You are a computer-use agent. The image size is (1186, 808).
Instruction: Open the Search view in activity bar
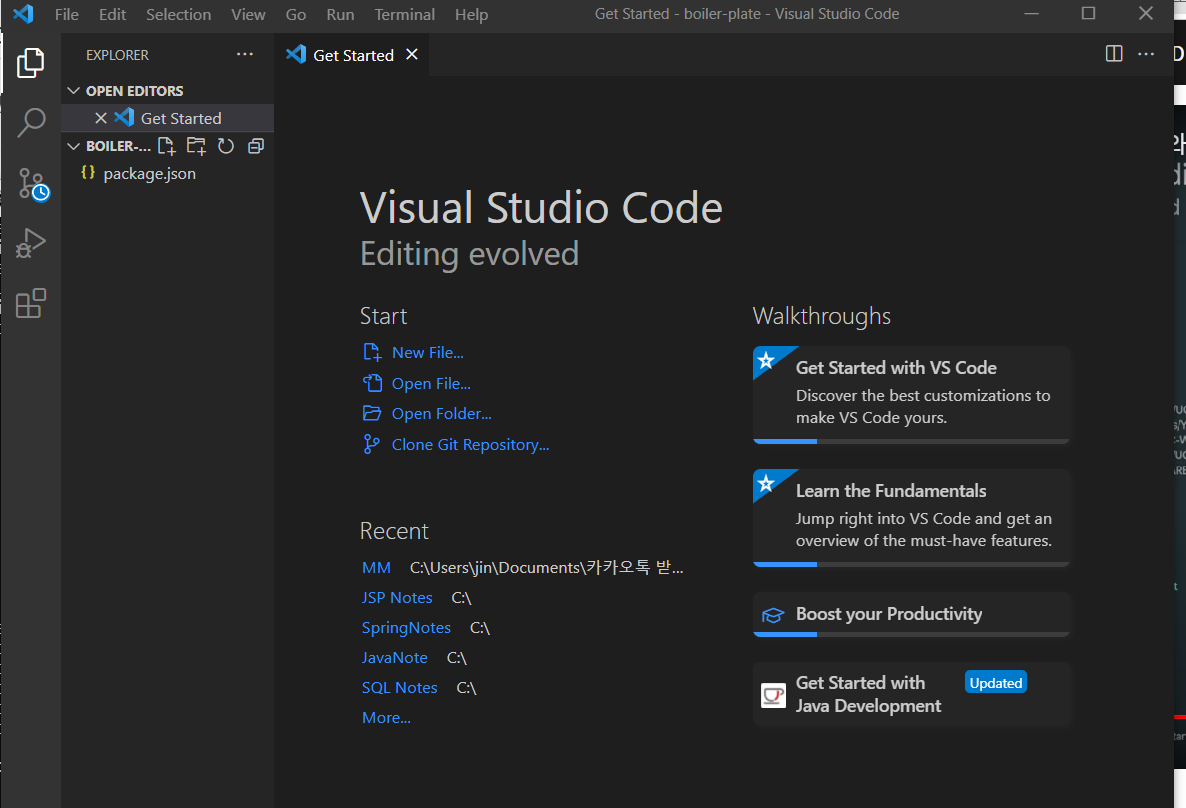[x=30, y=122]
